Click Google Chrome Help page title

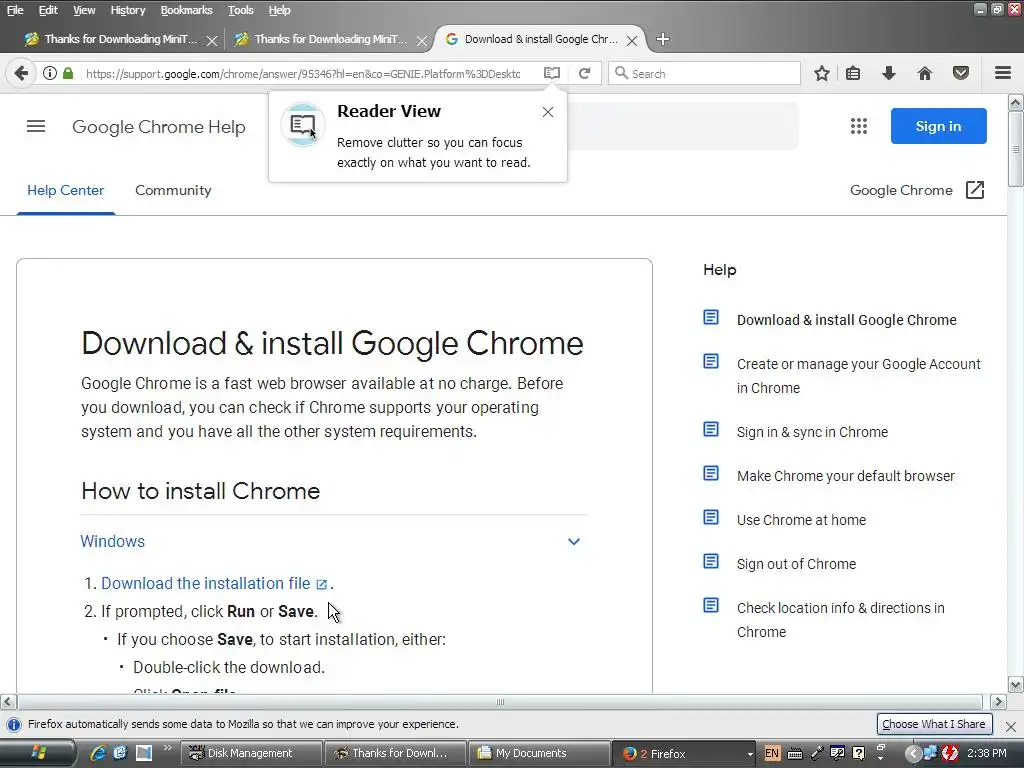click(x=159, y=127)
